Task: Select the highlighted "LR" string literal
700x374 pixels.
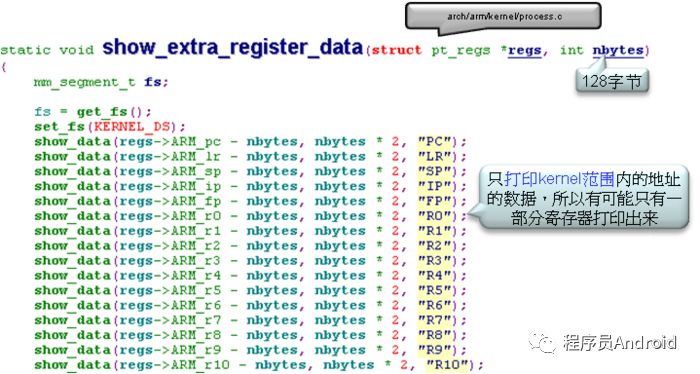Action: tap(435, 157)
